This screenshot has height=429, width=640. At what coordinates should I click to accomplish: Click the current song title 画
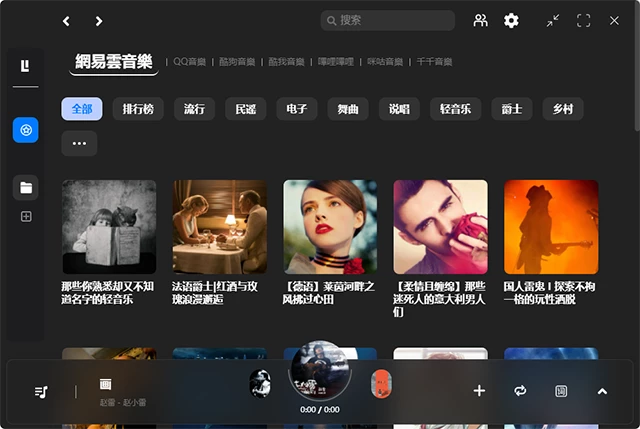click(x=105, y=384)
